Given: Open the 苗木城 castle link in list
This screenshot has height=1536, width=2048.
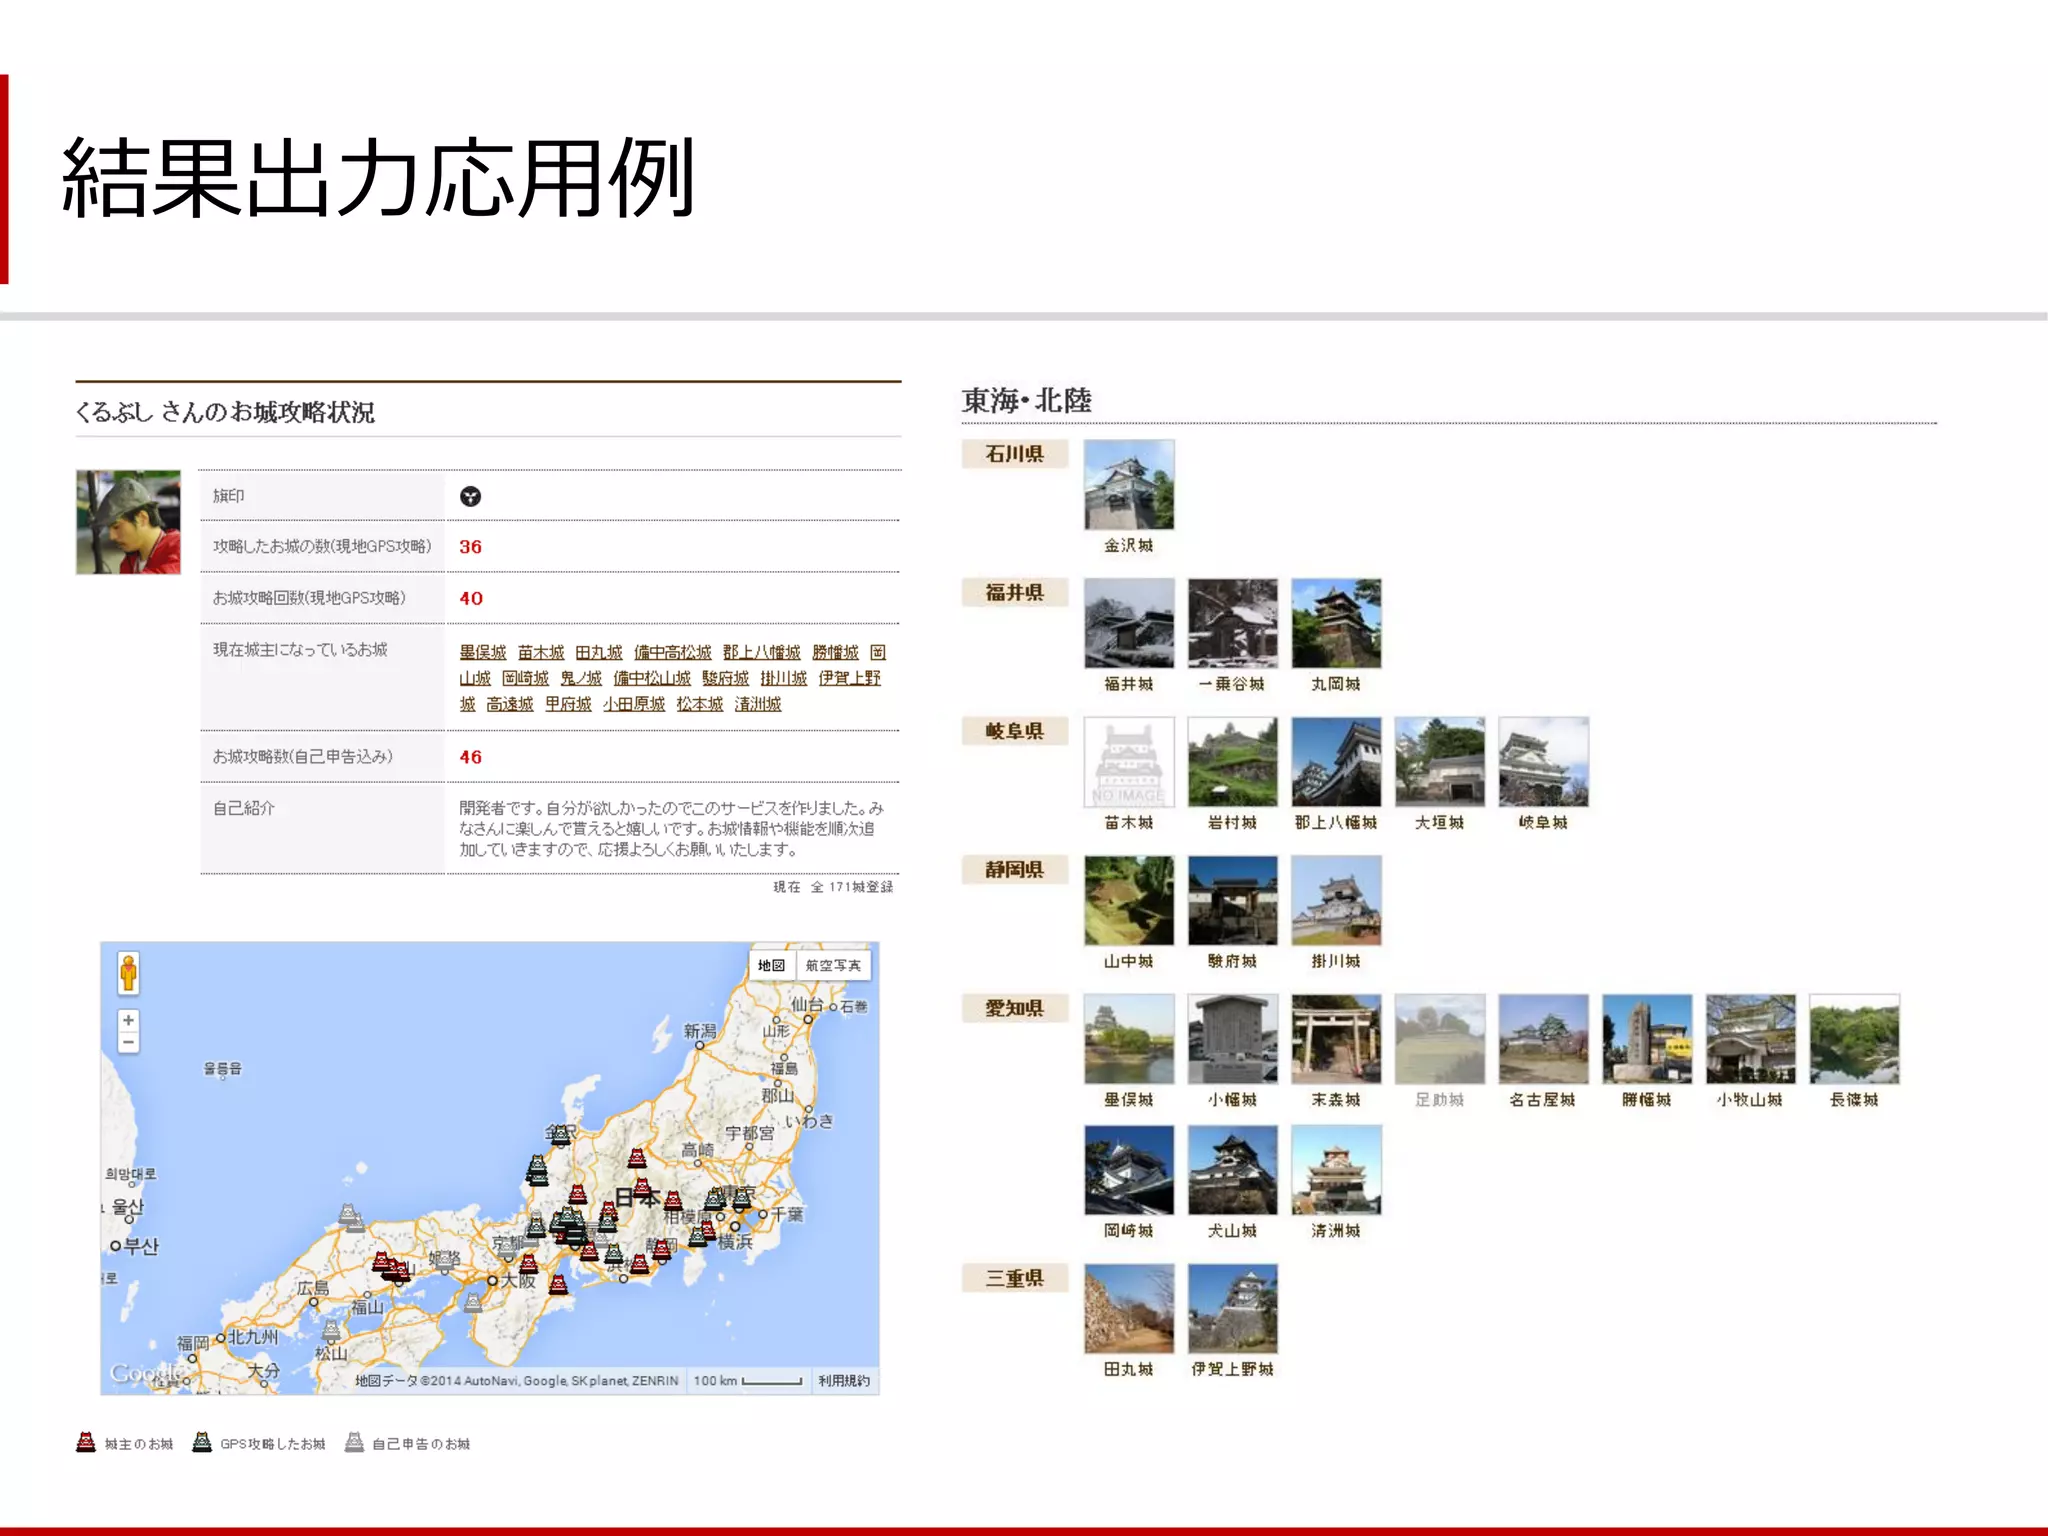Looking at the screenshot, I should pos(541,652).
